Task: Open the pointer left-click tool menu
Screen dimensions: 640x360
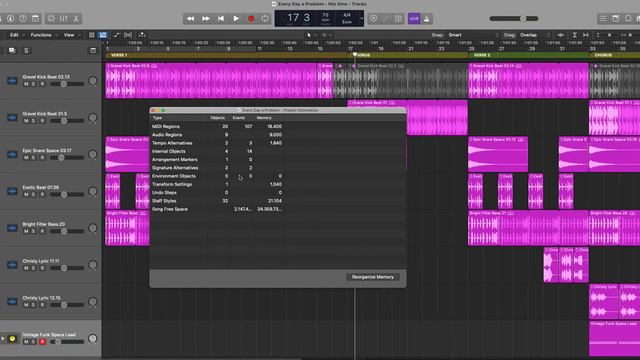Action: pyautogui.click(x=310, y=35)
